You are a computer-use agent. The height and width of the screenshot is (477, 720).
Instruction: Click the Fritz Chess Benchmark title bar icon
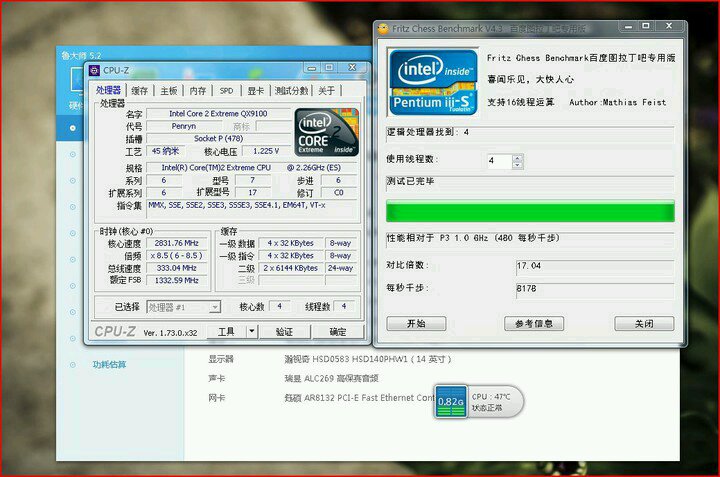383,29
